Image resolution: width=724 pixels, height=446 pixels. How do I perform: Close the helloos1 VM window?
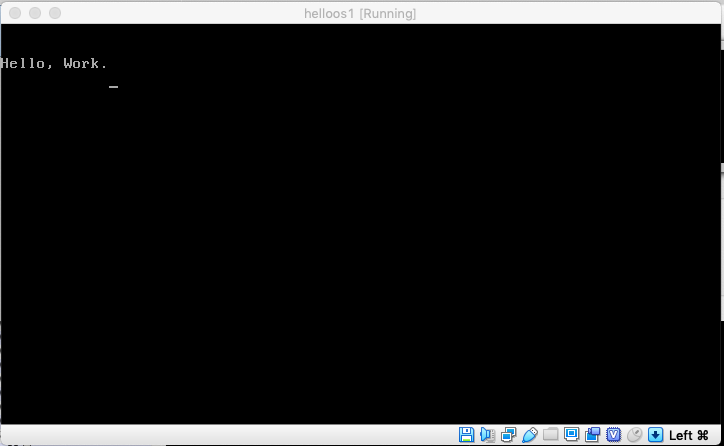click(15, 13)
